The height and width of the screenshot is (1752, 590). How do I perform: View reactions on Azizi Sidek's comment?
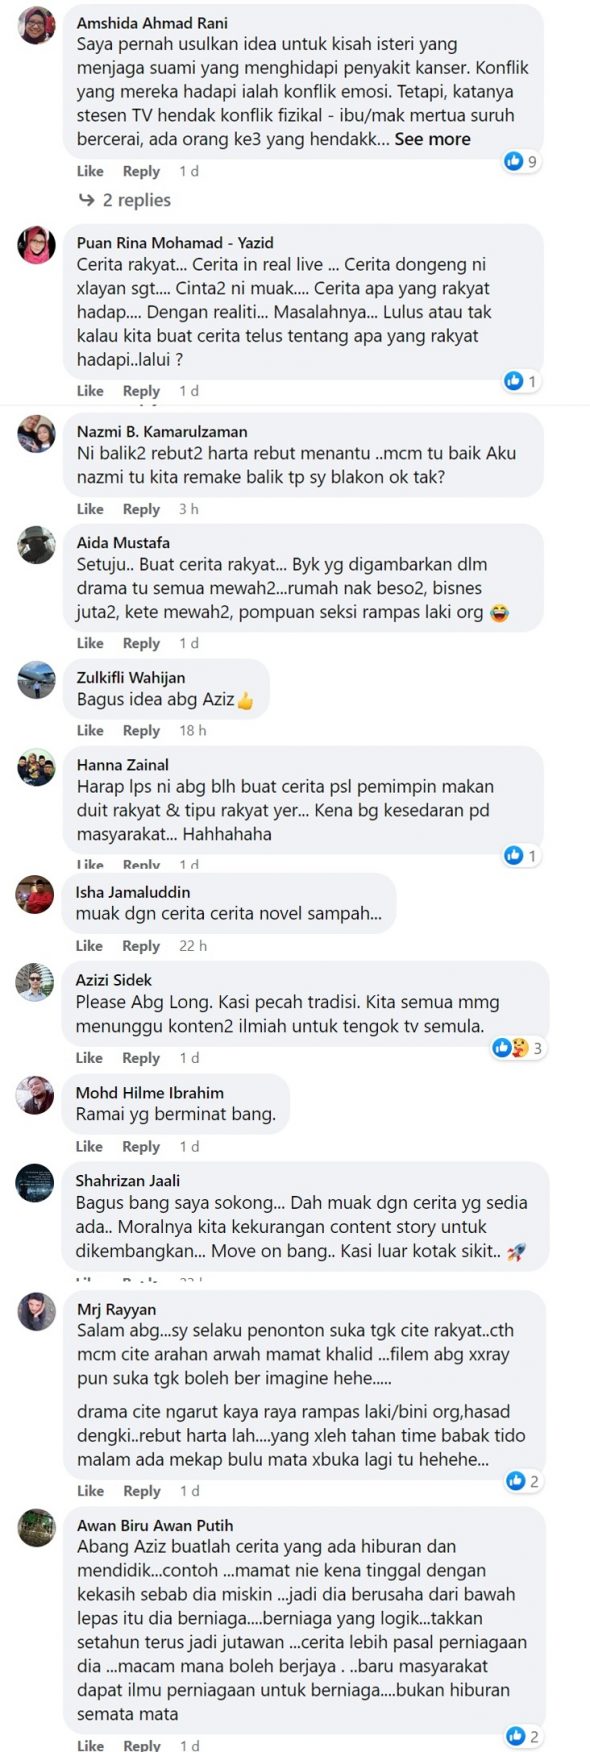point(518,1048)
